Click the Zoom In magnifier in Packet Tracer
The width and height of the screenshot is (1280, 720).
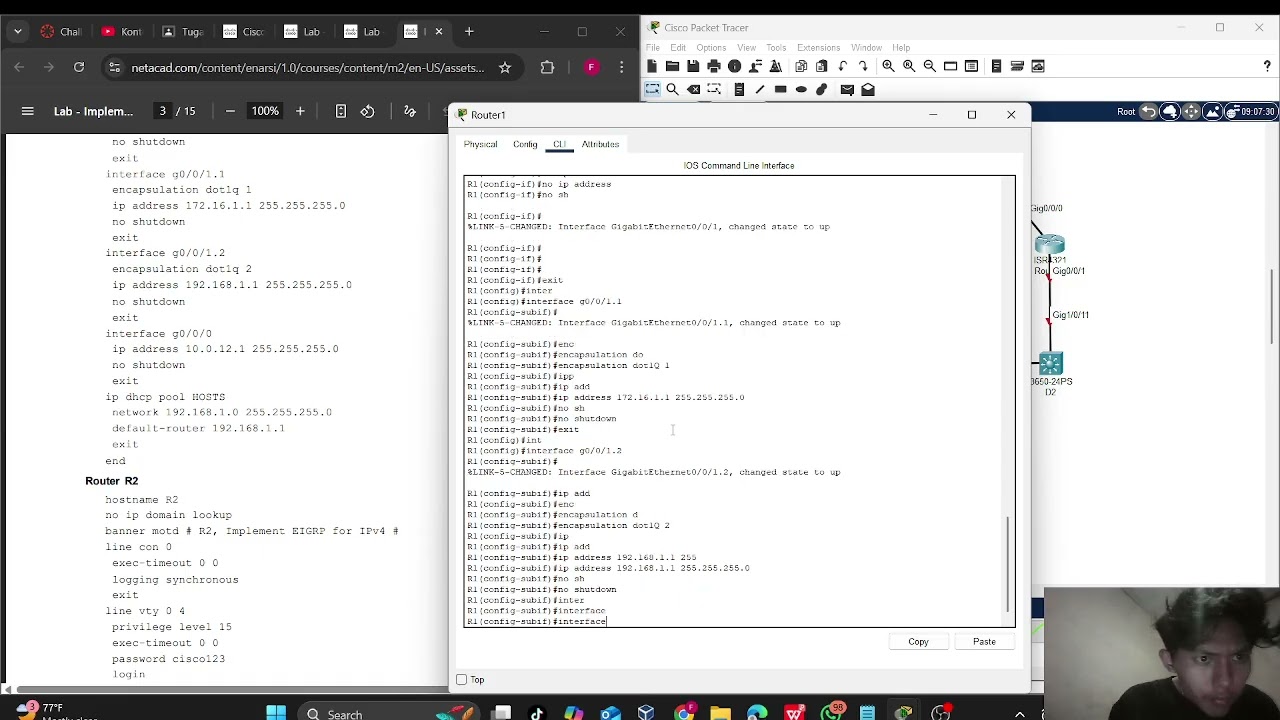click(888, 66)
